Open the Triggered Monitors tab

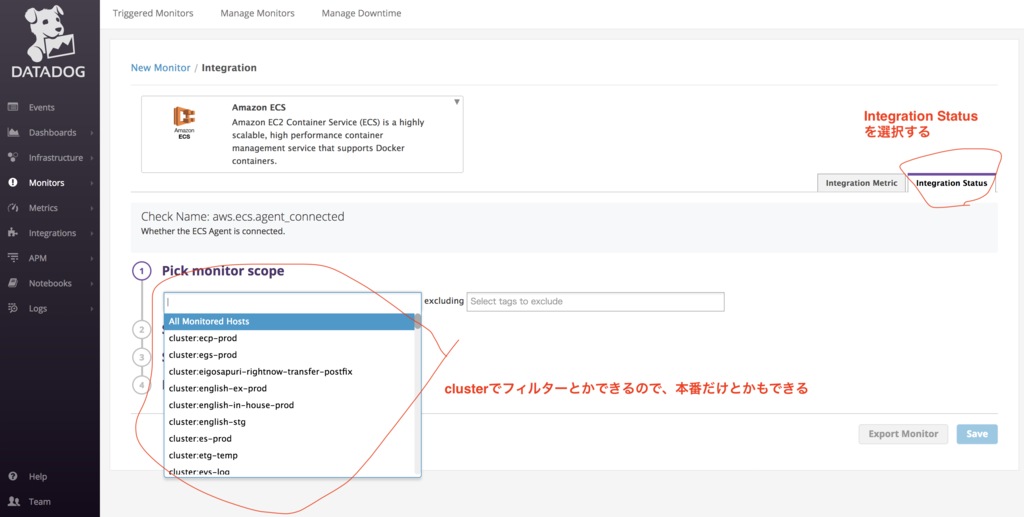point(153,13)
